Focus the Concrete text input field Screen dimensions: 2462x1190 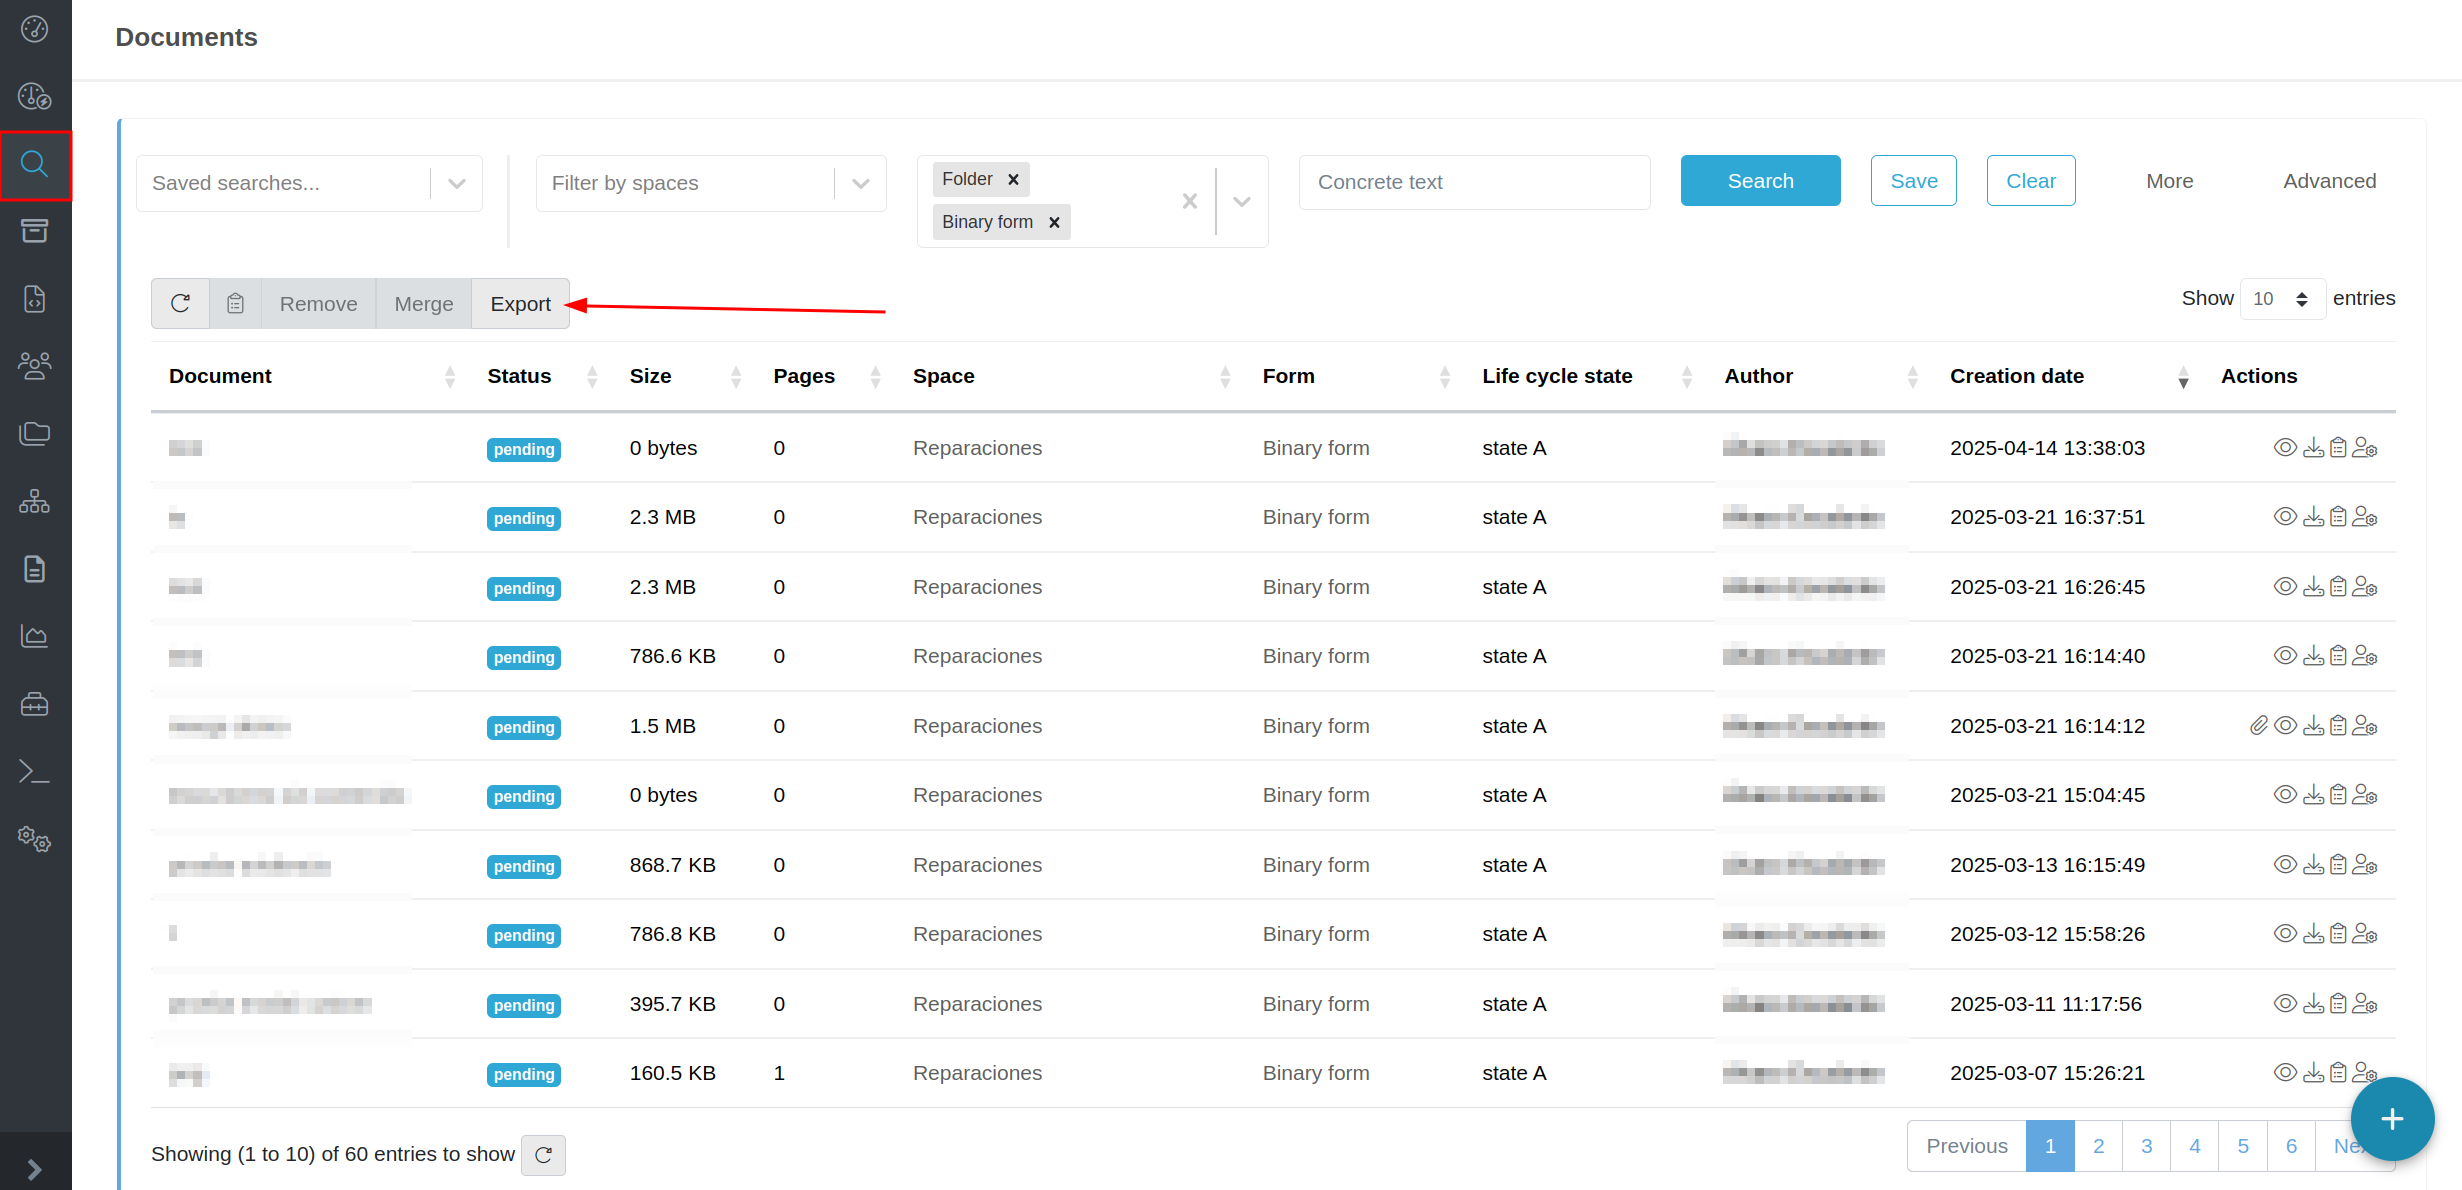point(1473,182)
